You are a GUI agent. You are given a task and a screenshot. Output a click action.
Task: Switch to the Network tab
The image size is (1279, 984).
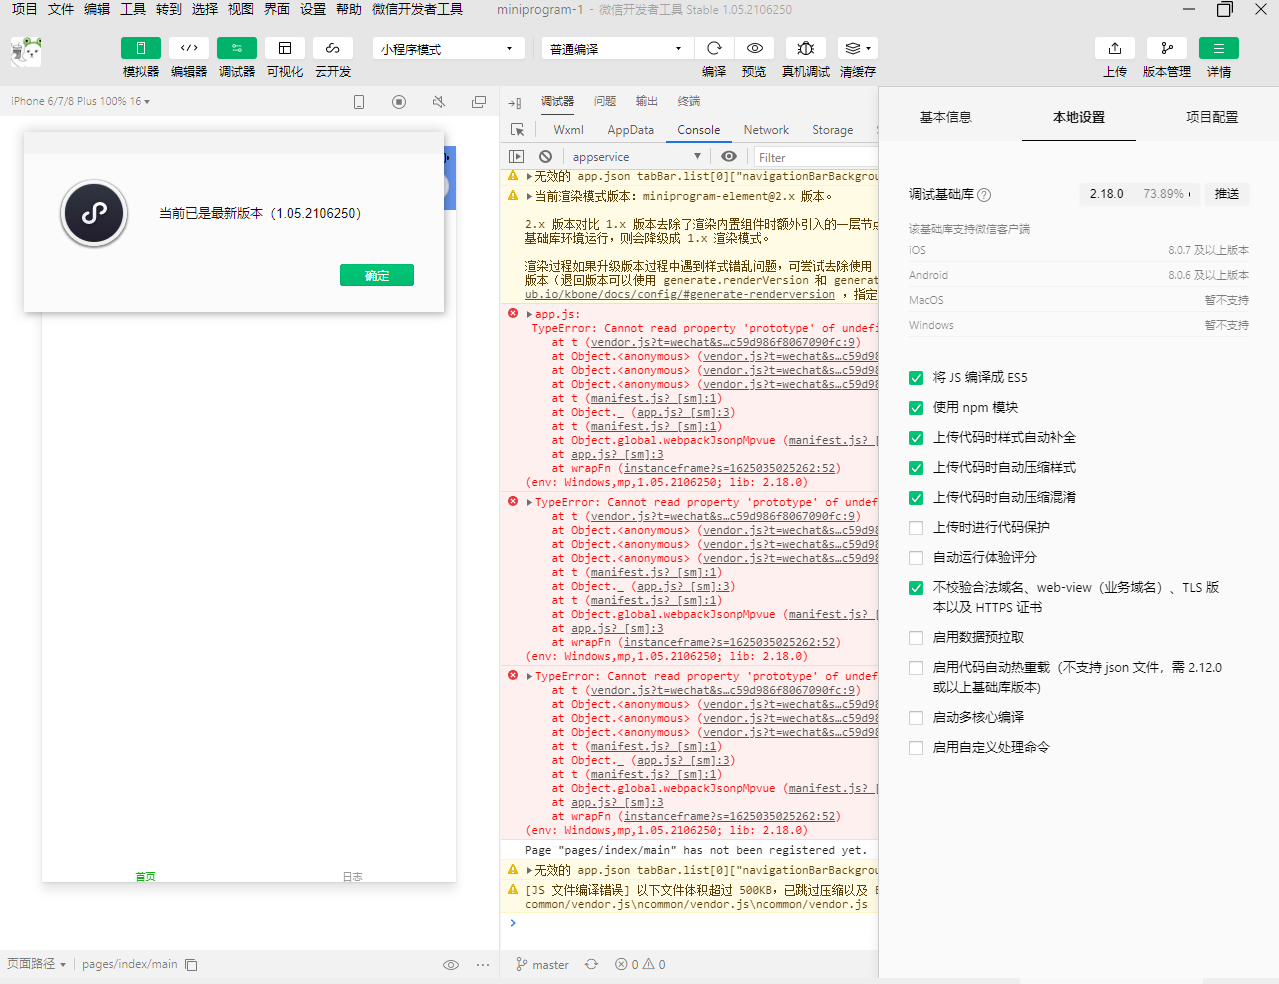point(766,130)
